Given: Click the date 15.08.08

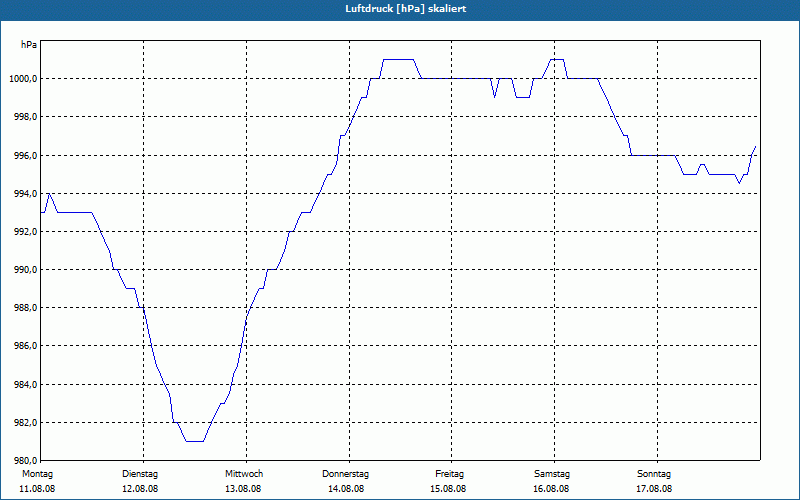Looking at the screenshot, I should [x=448, y=489].
